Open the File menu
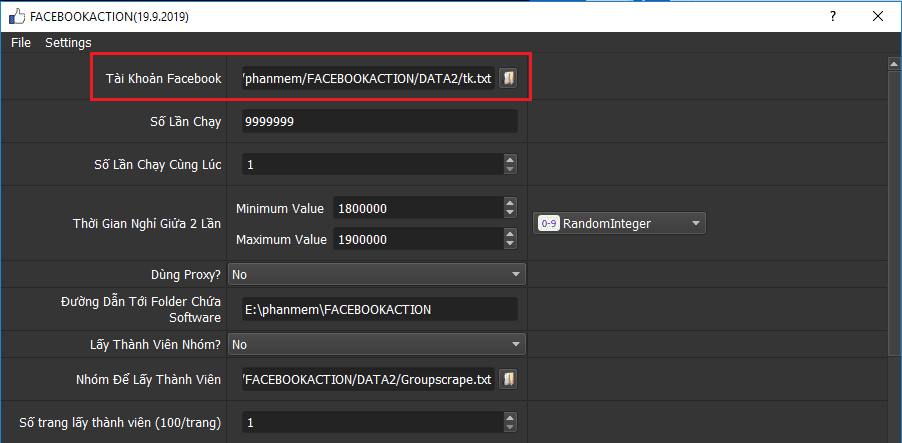This screenshot has height=443, width=902. (x=21, y=42)
